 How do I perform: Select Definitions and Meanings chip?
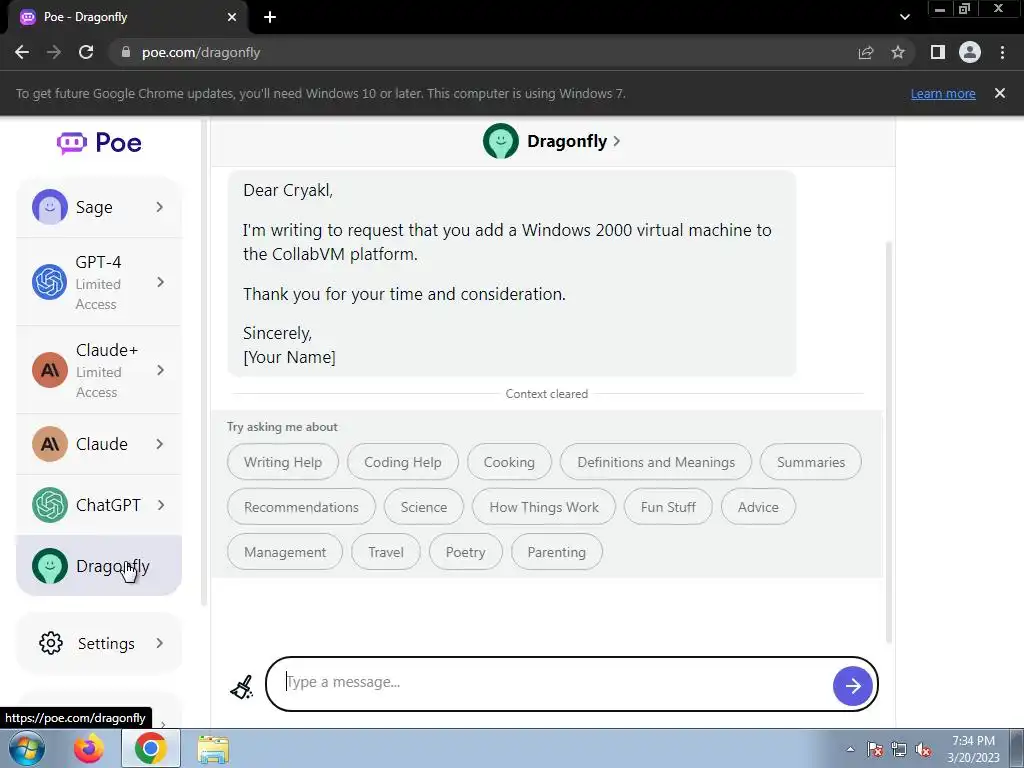[x=656, y=462]
